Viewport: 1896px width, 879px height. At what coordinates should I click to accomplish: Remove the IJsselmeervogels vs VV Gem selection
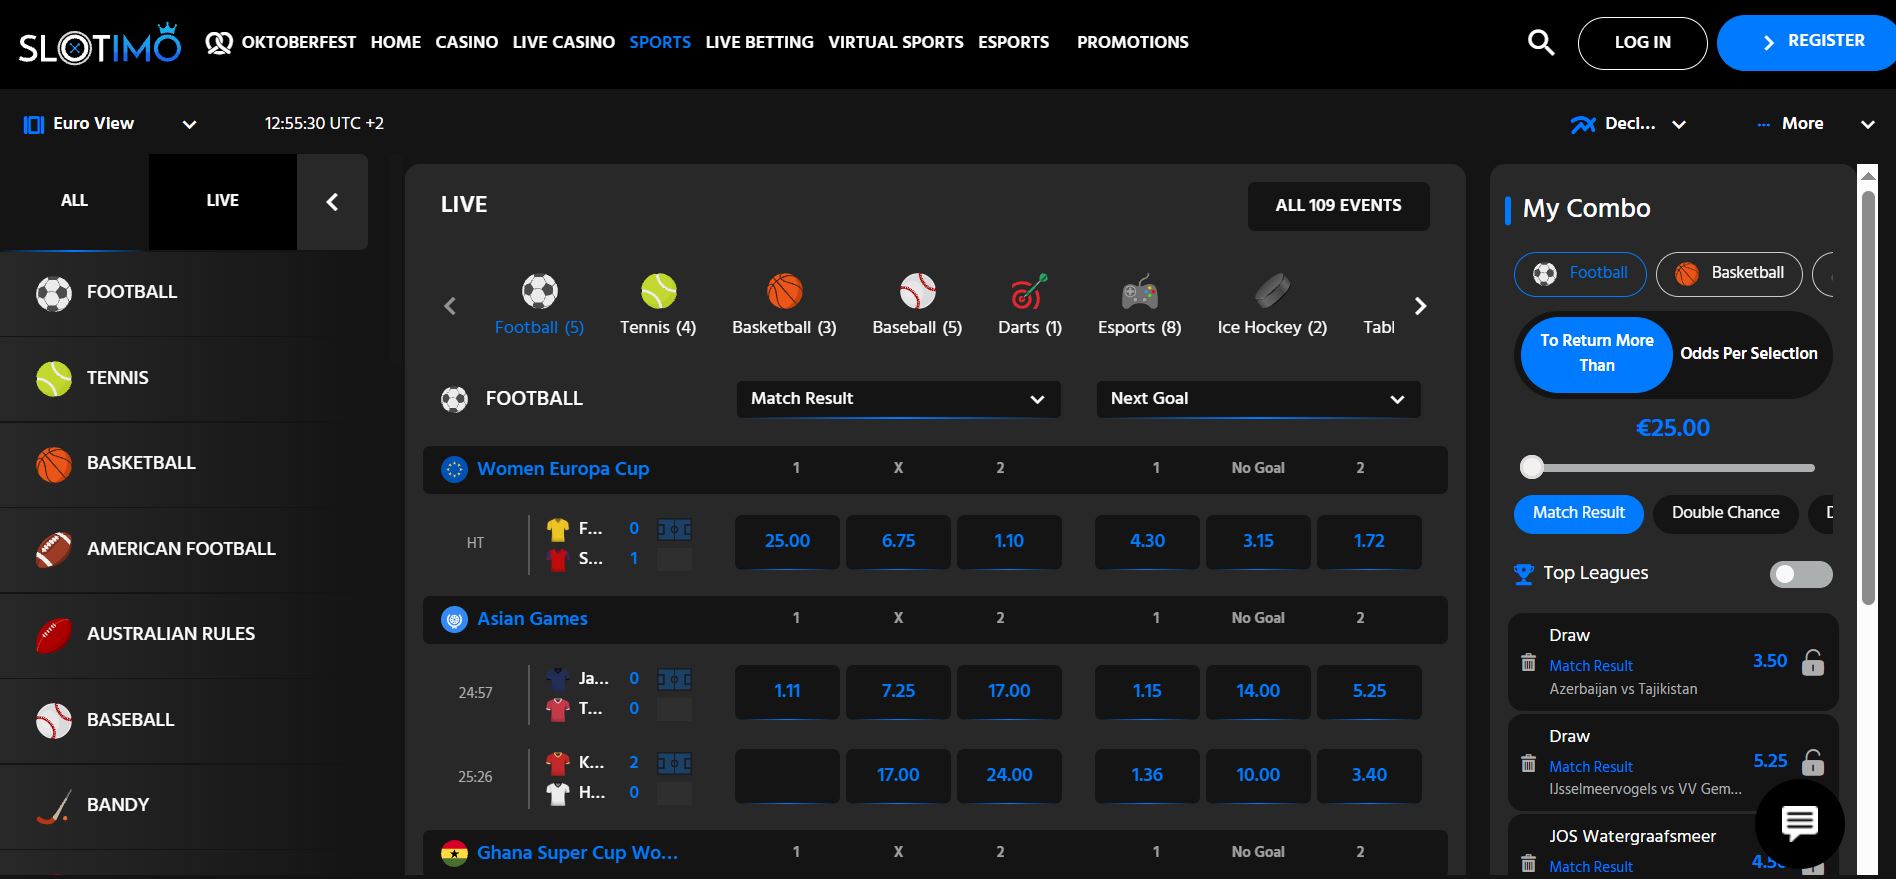pos(1528,763)
